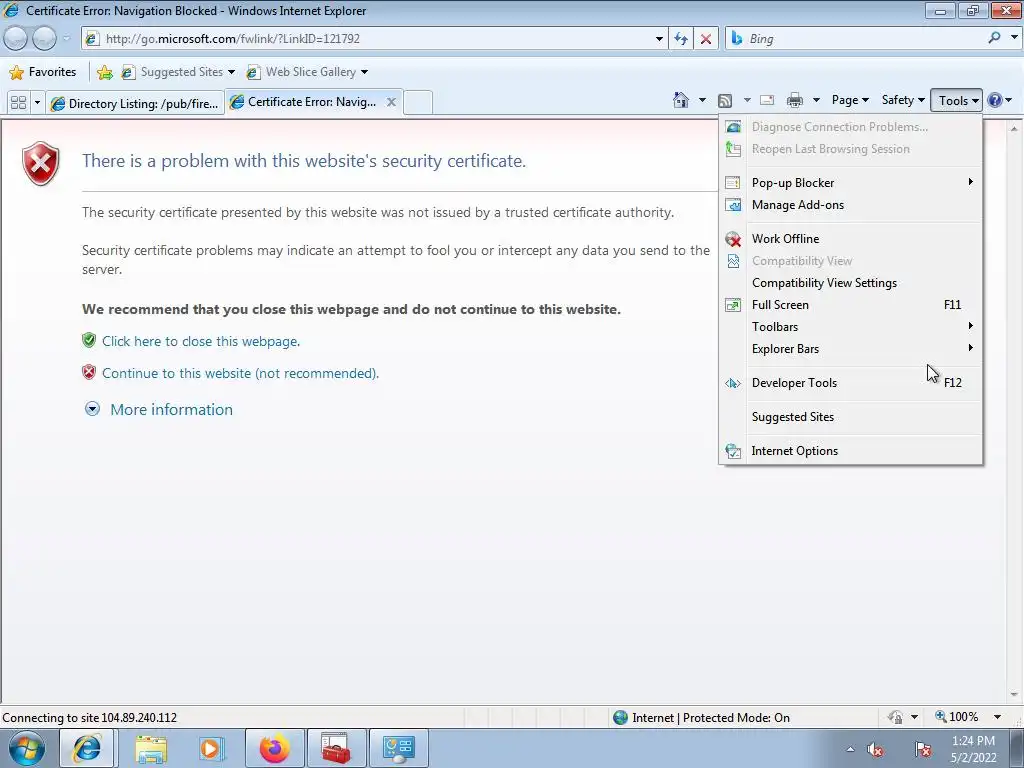
Task: Click the Internet Options menu icon
Action: (733, 451)
